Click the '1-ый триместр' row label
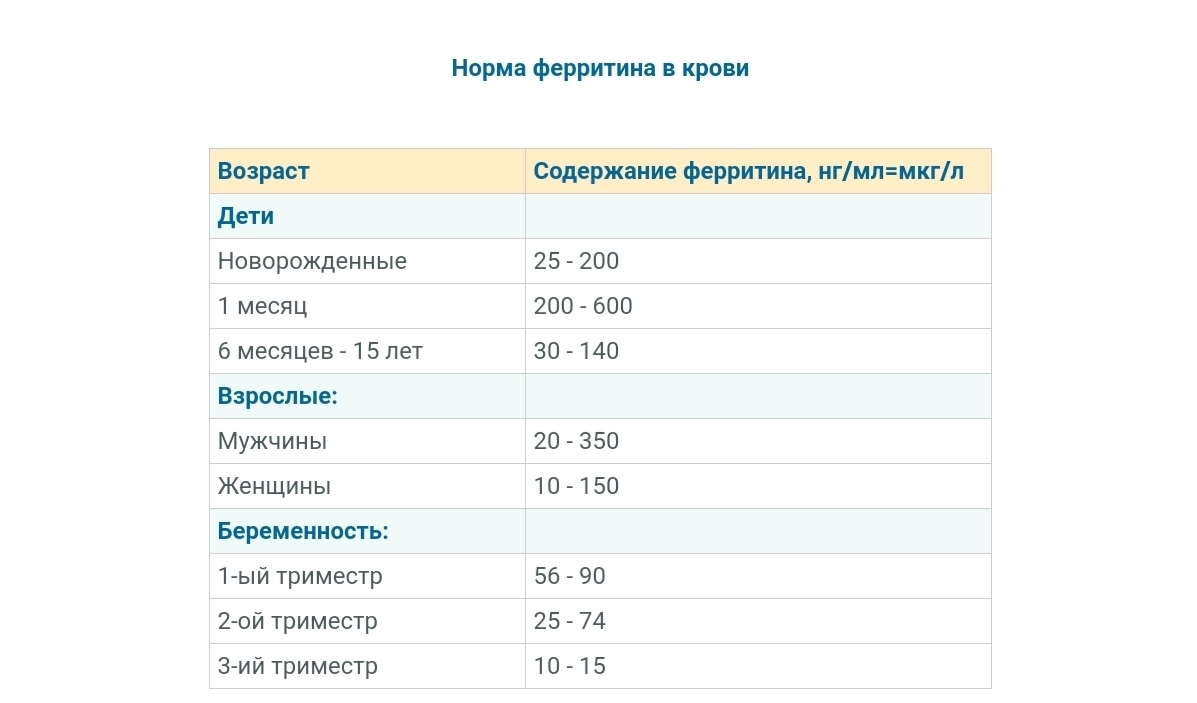Viewport: 1197px width, 703px height. coord(300,576)
